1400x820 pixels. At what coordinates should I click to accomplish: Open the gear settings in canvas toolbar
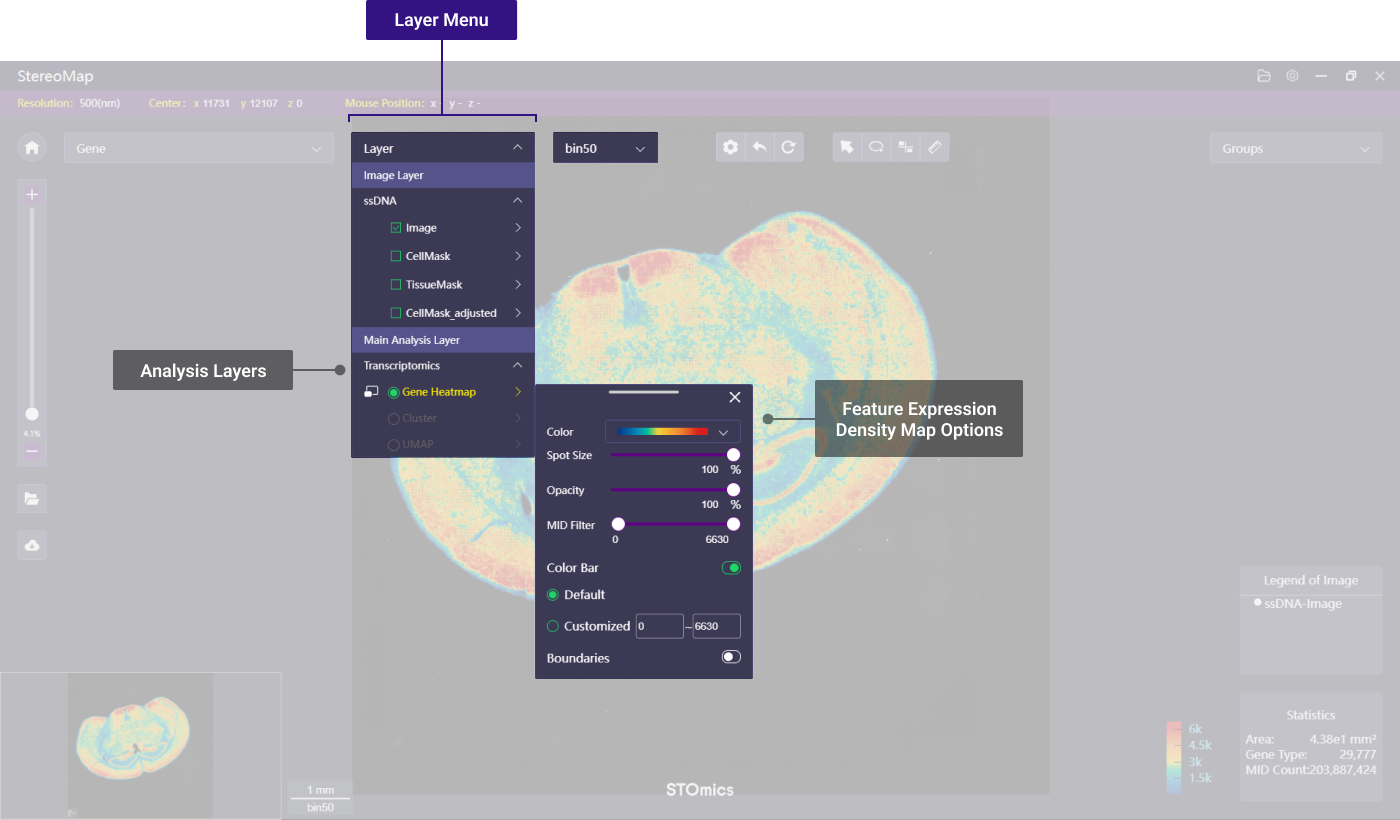point(731,147)
